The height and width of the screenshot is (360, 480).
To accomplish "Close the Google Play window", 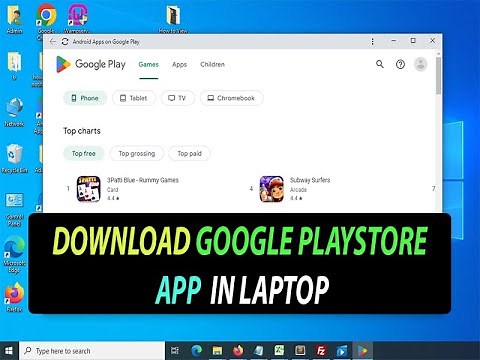I will click(x=432, y=41).
